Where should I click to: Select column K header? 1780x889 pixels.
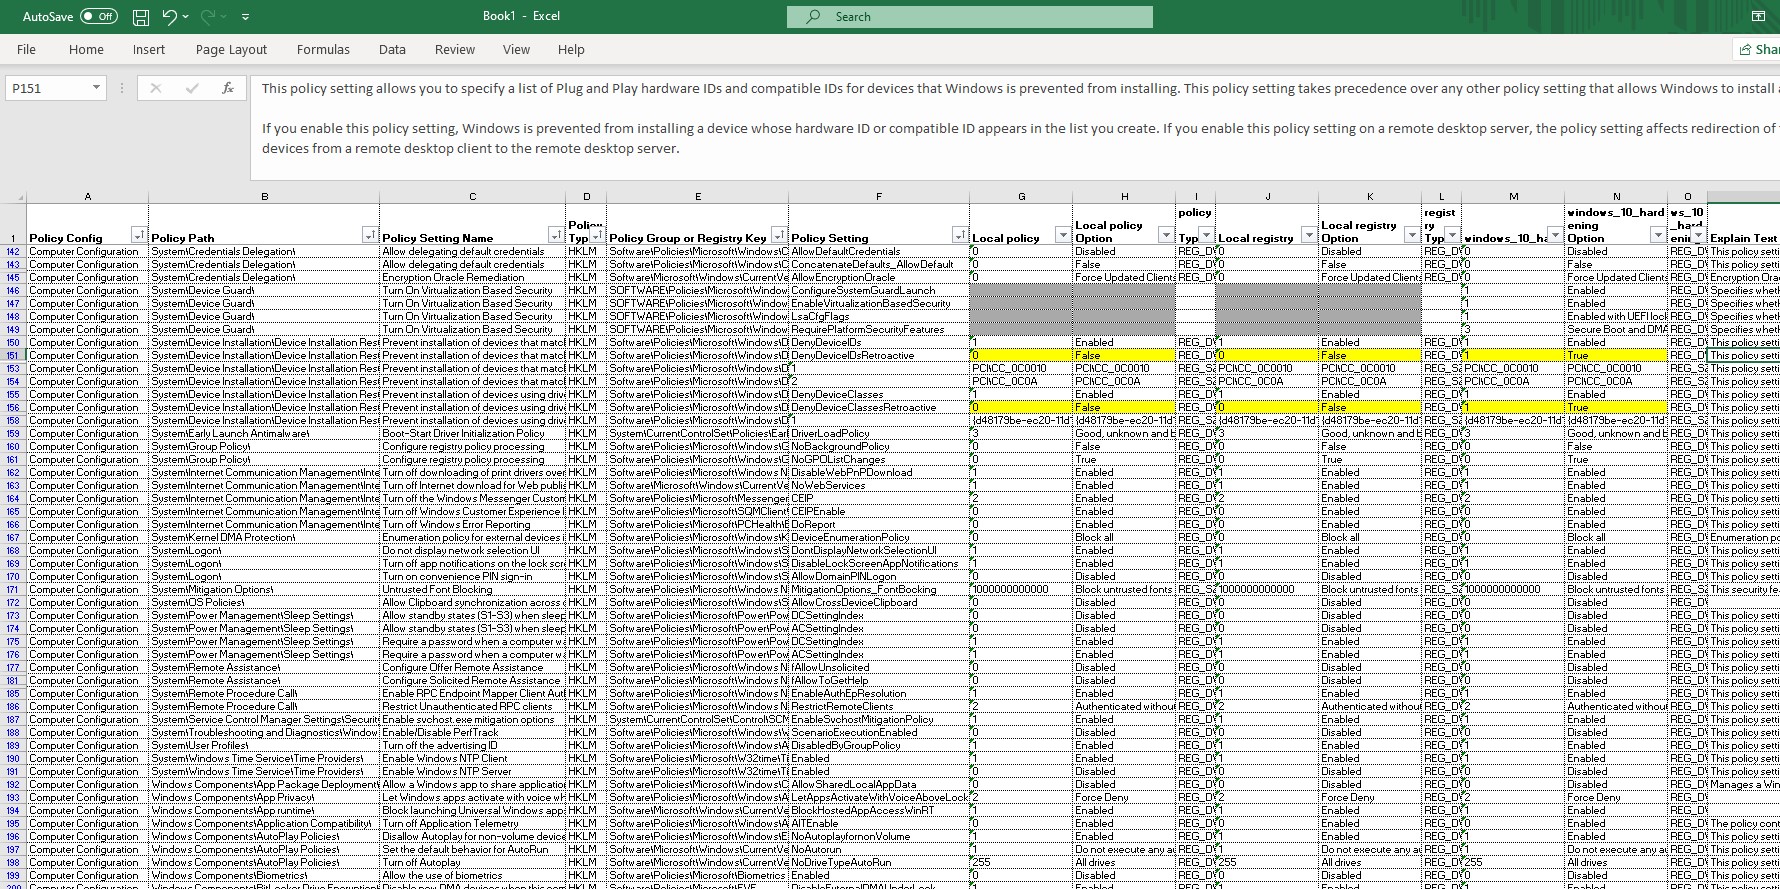coord(1370,196)
